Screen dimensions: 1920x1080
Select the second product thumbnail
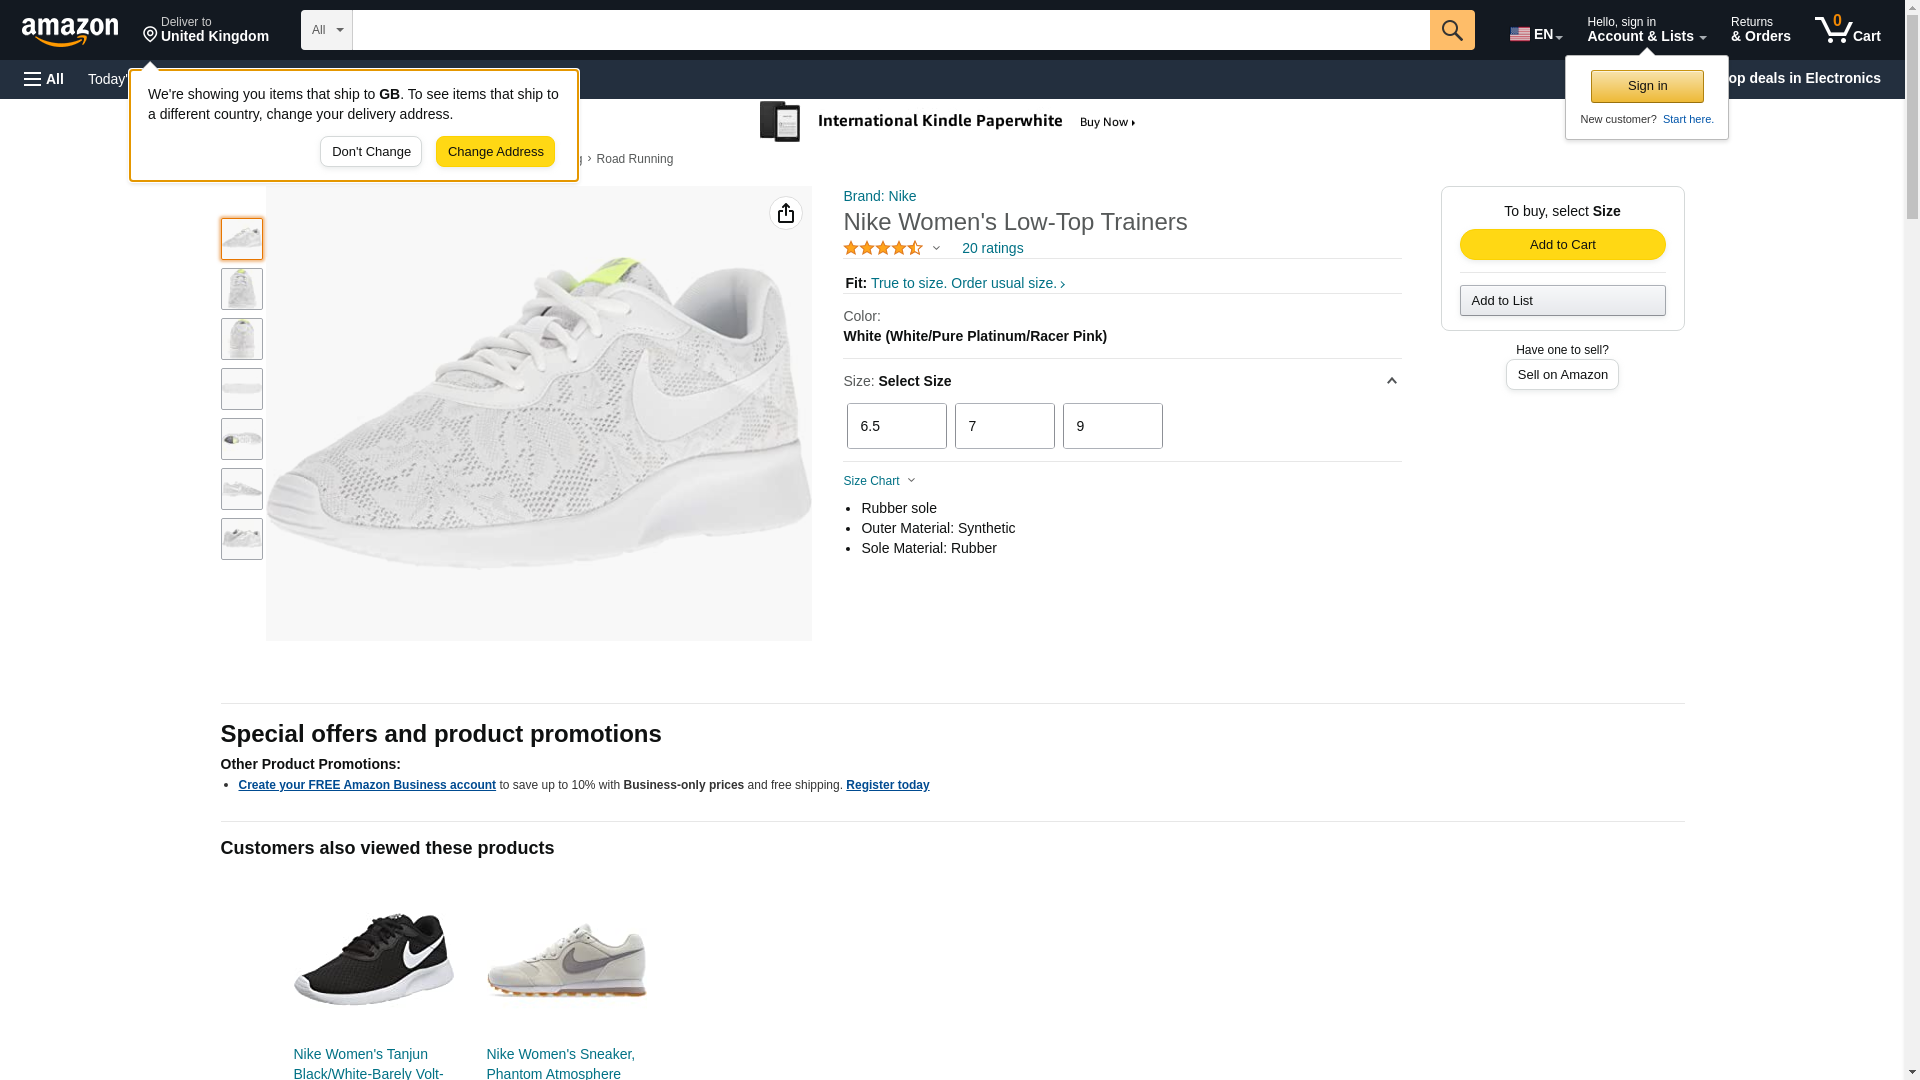242,289
